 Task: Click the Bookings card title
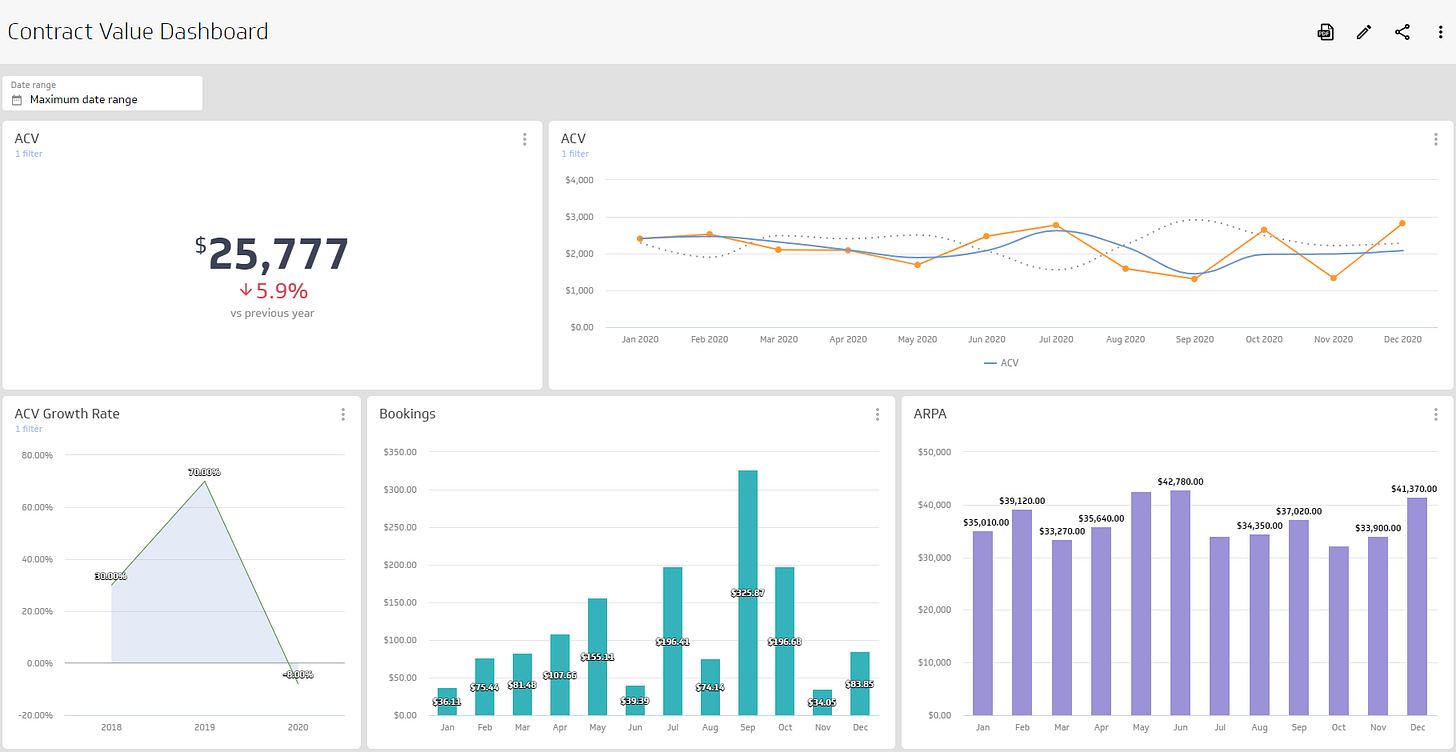pos(407,414)
